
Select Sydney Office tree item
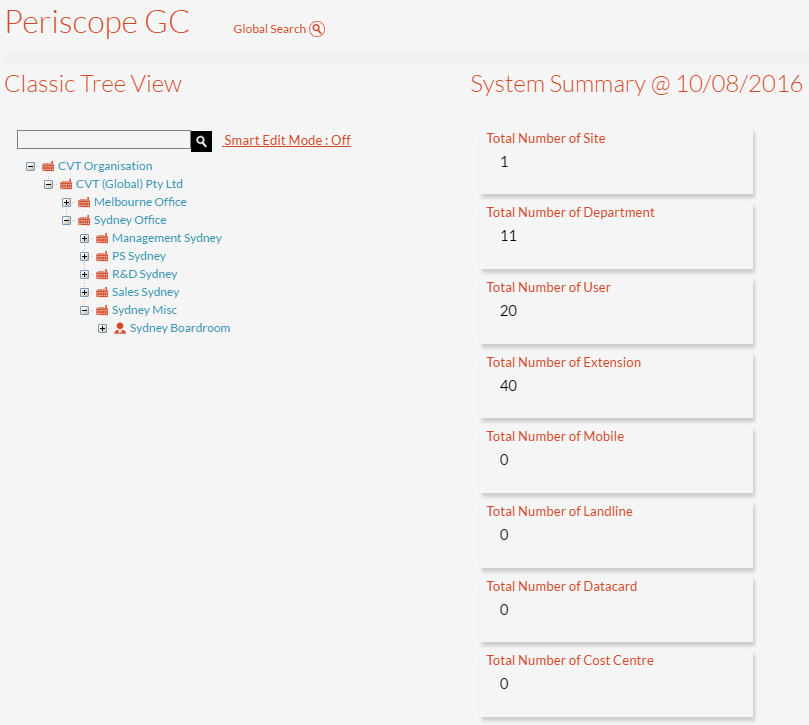click(130, 220)
